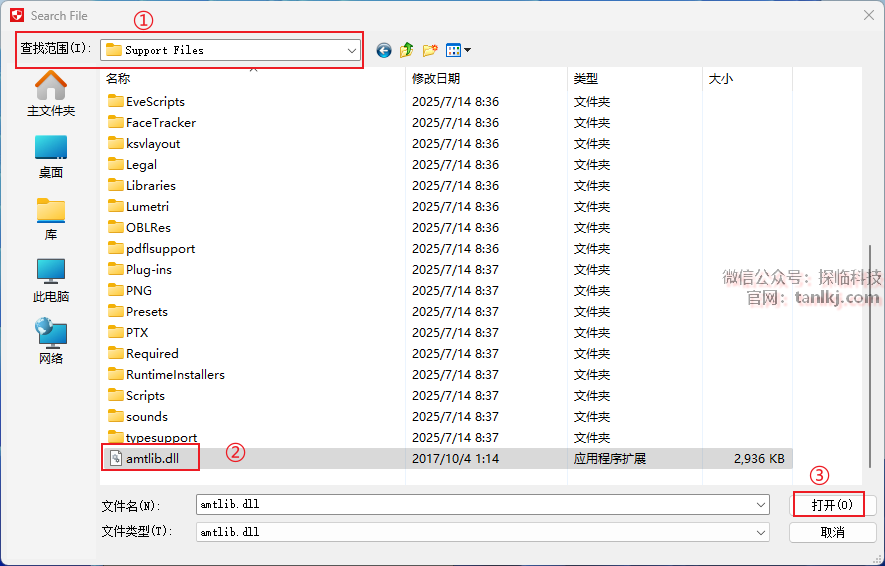
Task: Open the Network shortcut in sidebar
Action: pyautogui.click(x=51, y=341)
